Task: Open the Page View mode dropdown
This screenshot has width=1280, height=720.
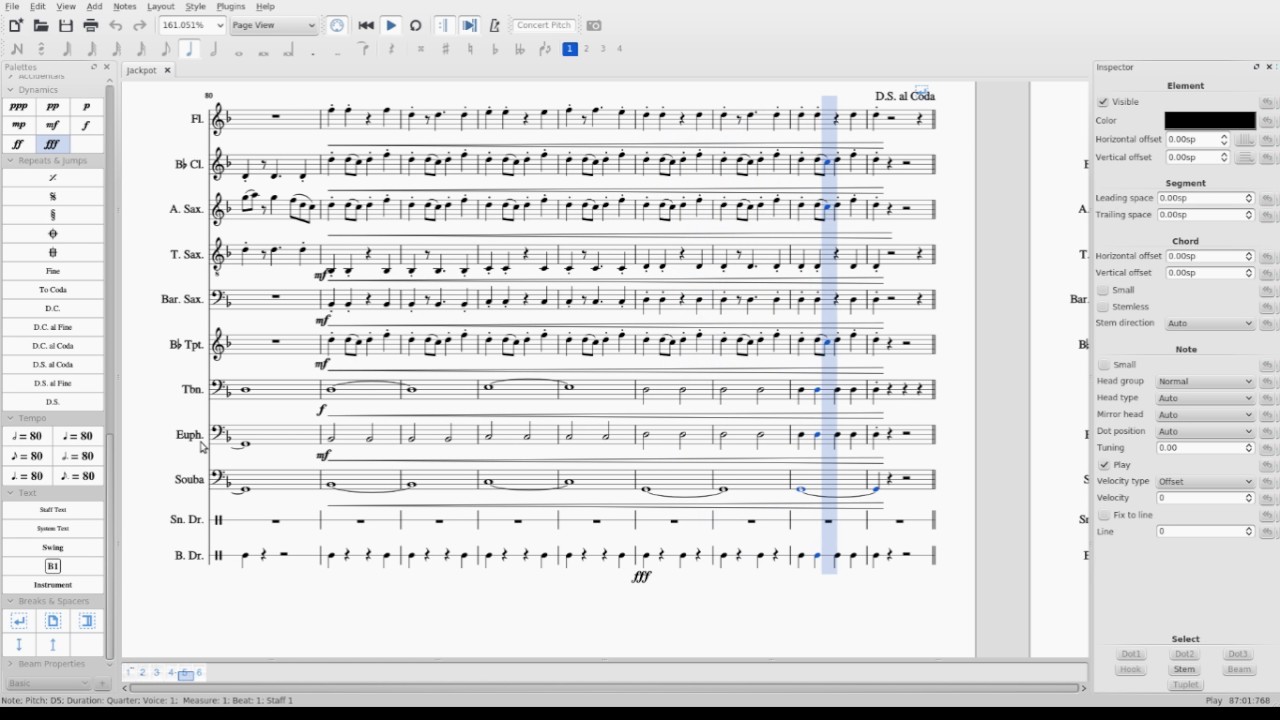Action: pyautogui.click(x=273, y=25)
